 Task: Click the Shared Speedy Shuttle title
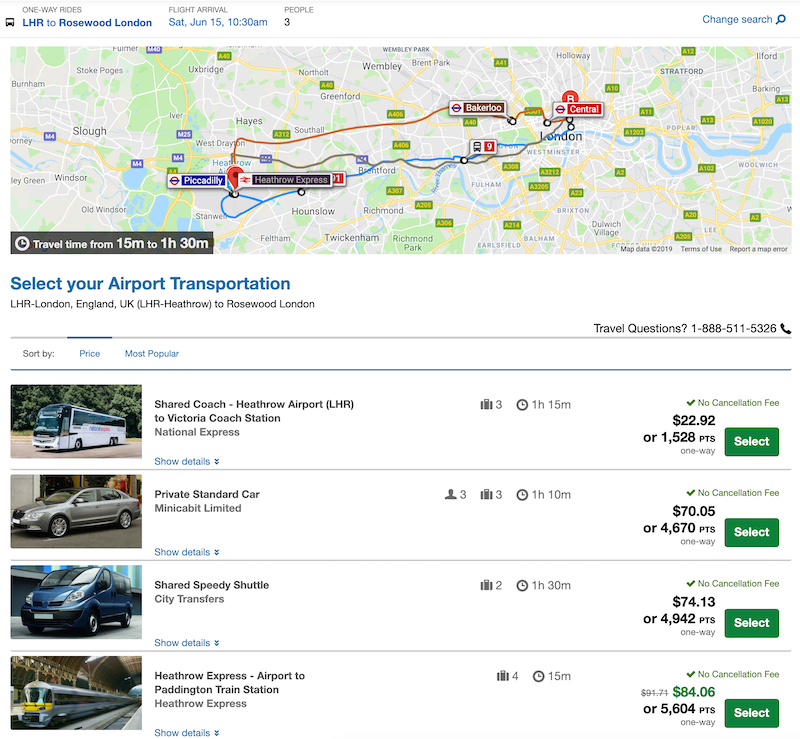pyautogui.click(x=212, y=585)
